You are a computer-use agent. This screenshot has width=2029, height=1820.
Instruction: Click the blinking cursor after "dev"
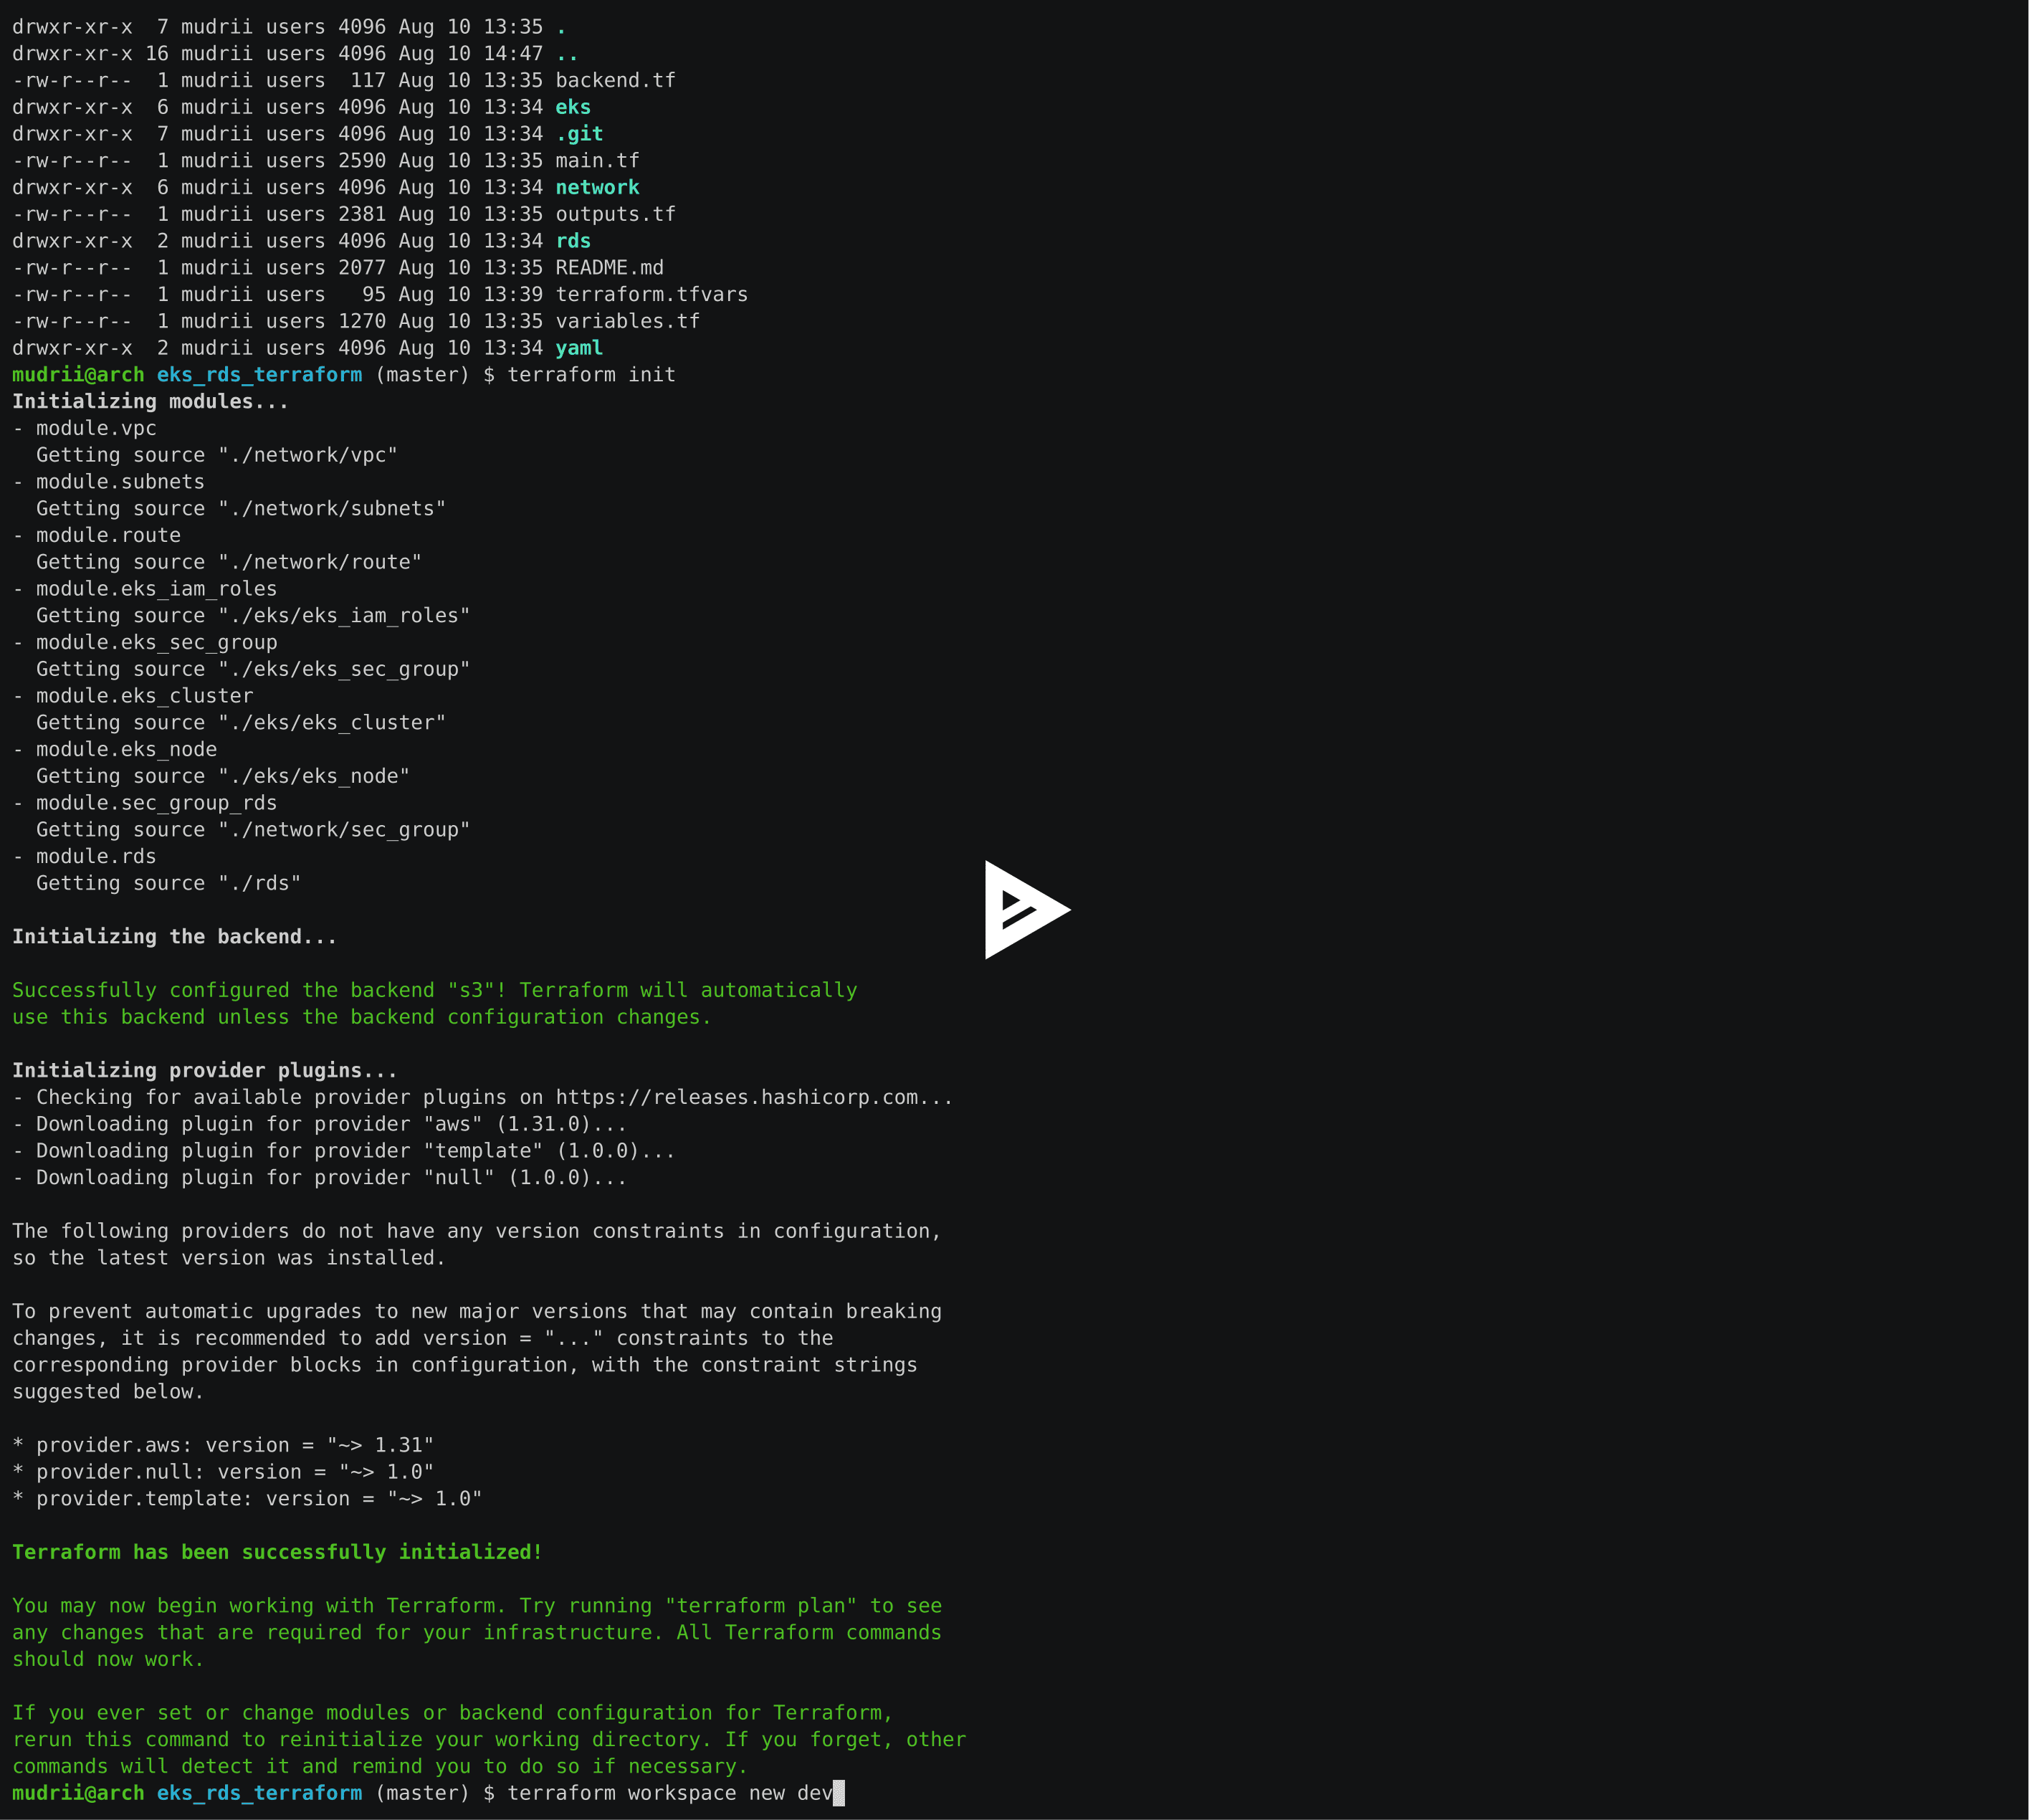pos(837,1793)
